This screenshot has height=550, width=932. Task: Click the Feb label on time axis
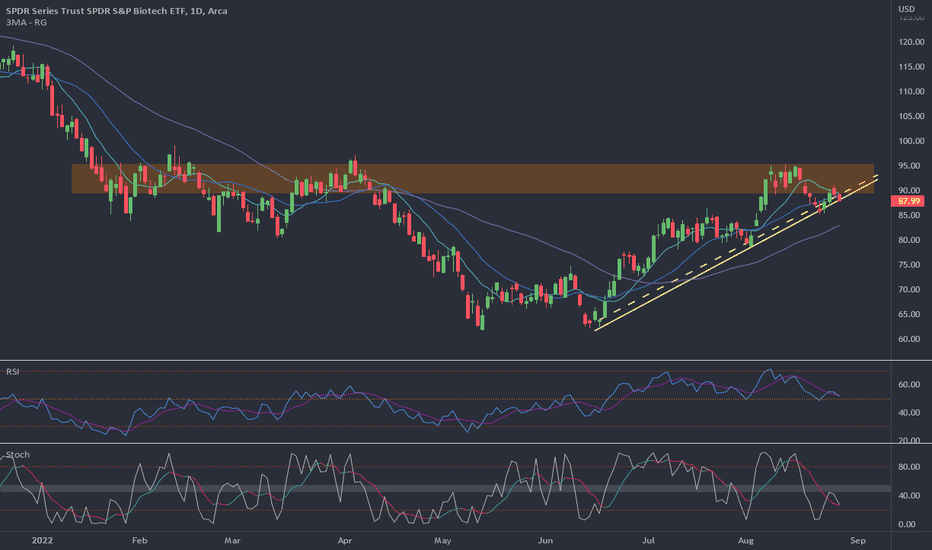tap(139, 540)
